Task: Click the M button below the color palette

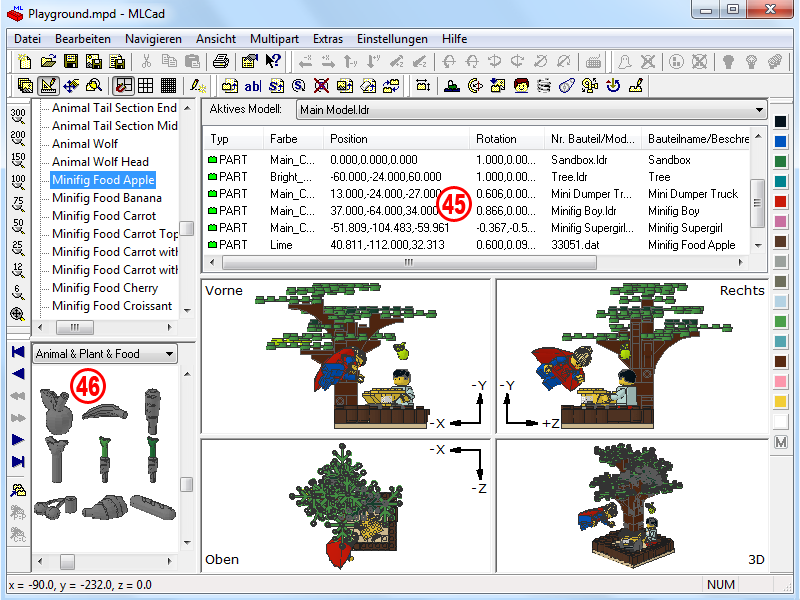Action: click(x=781, y=442)
